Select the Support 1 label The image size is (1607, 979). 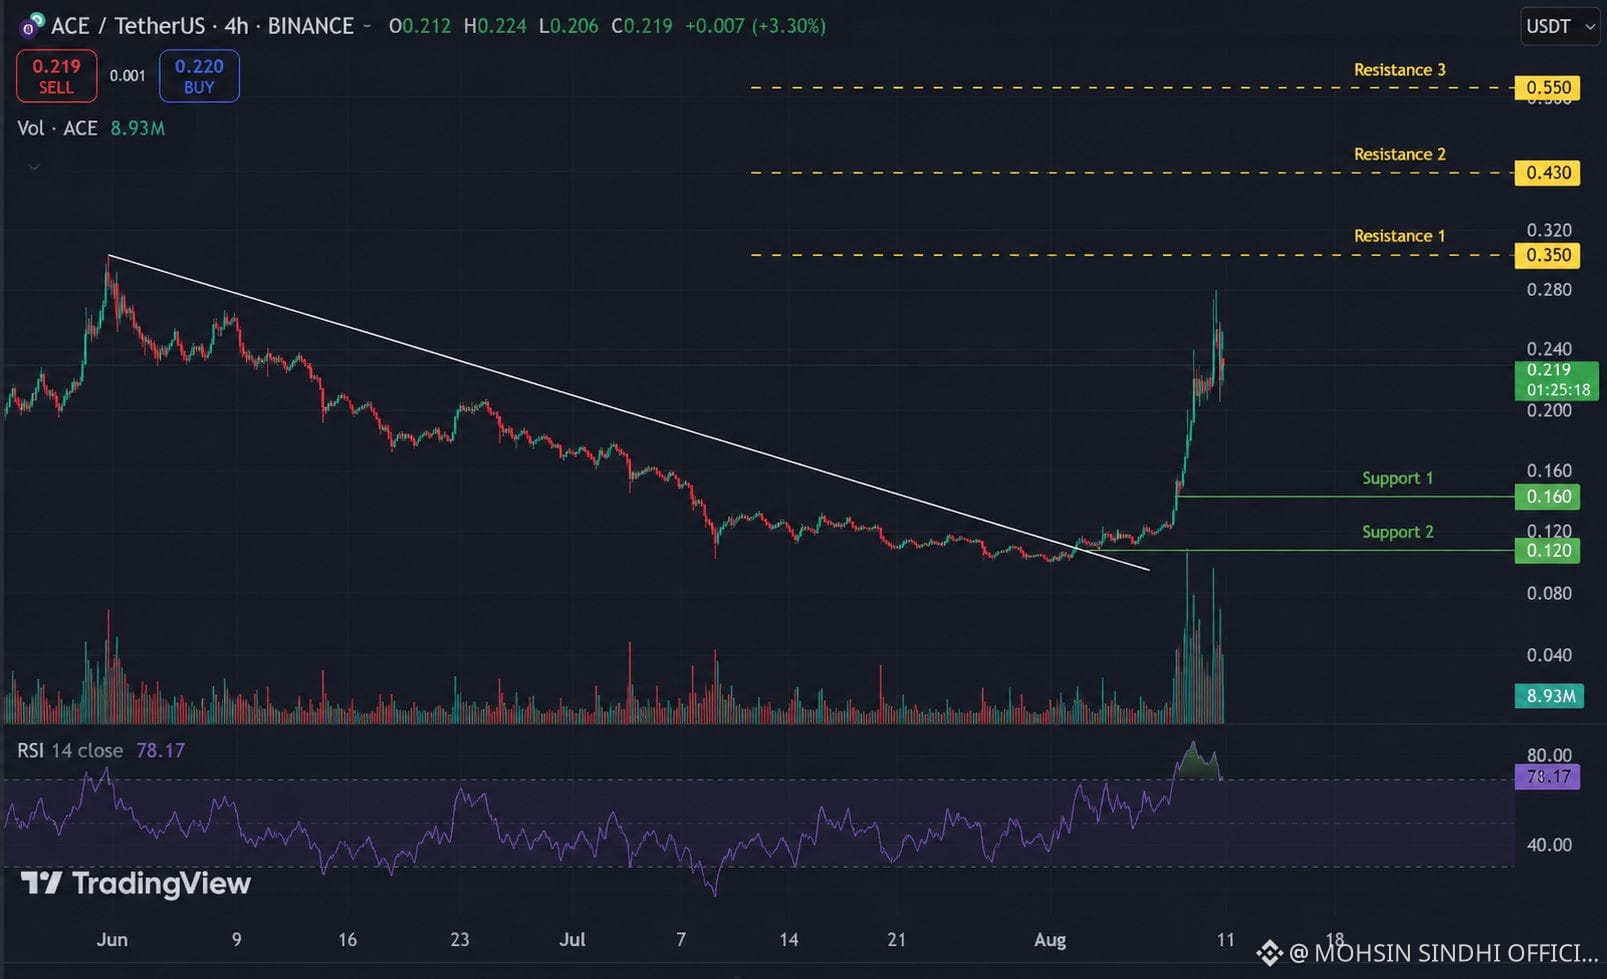(x=1397, y=478)
